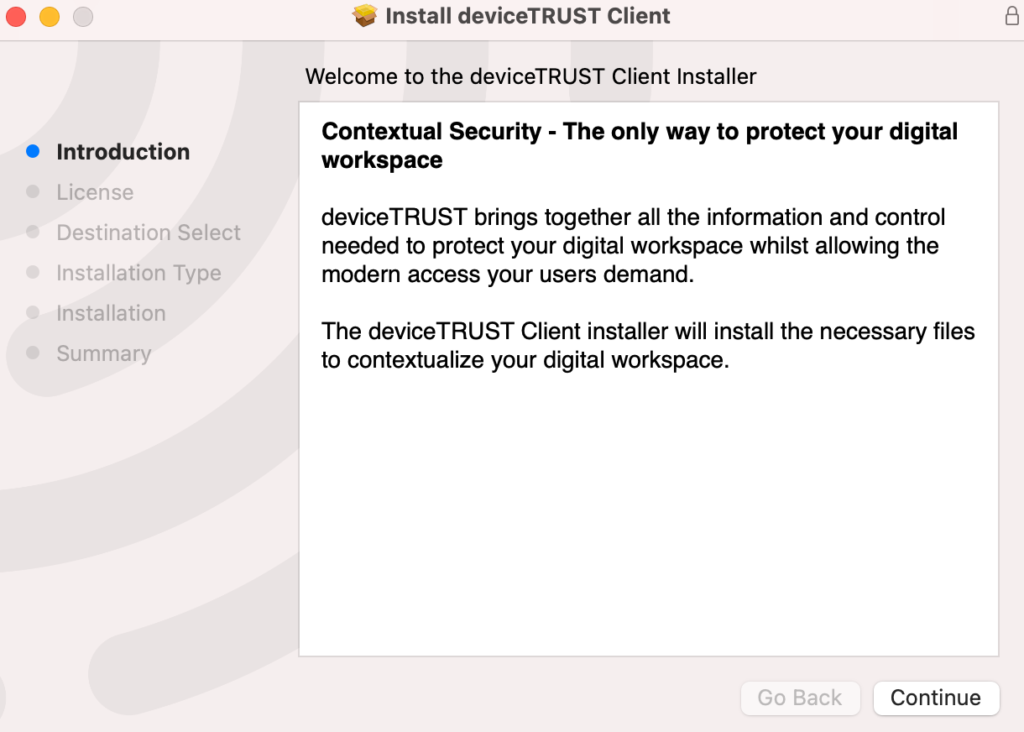Minimize the installer window
Viewport: 1024px width, 732px height.
[48, 16]
